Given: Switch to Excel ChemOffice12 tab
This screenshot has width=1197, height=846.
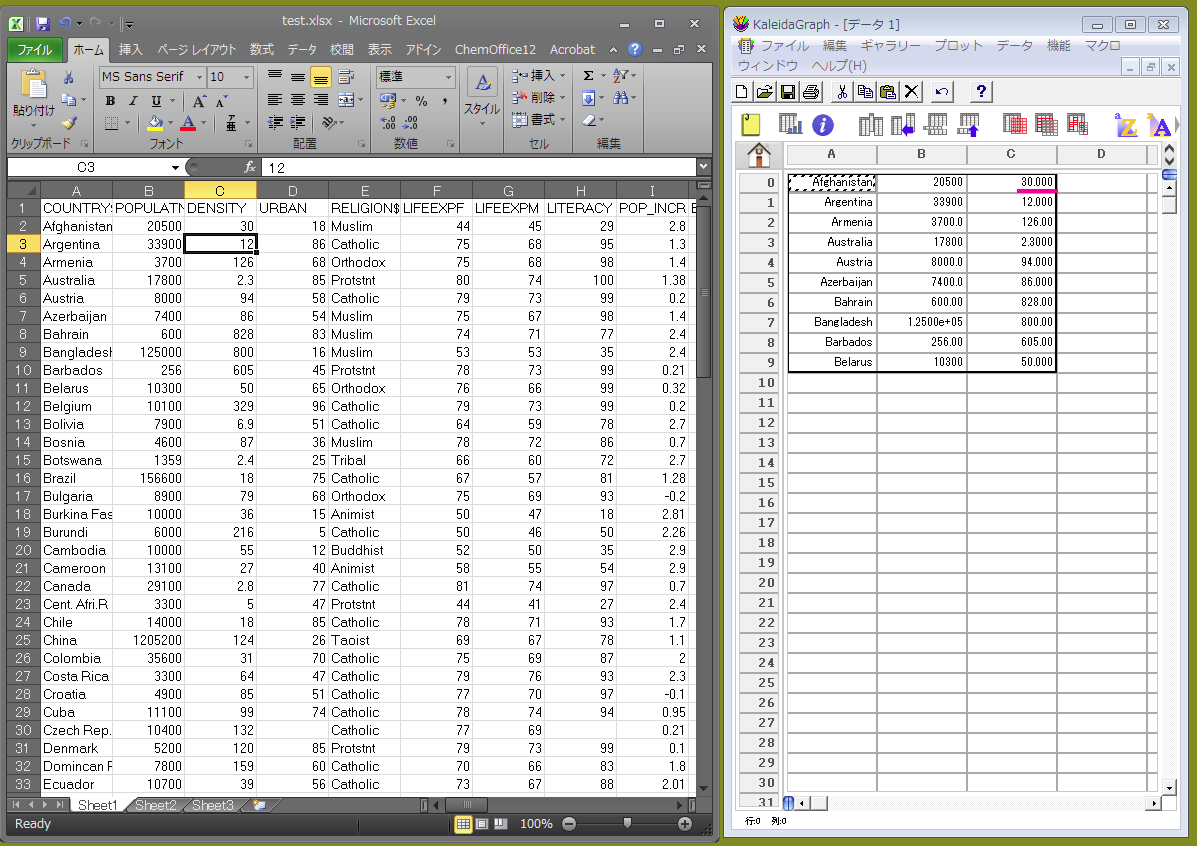Looking at the screenshot, I should click(x=495, y=50).
